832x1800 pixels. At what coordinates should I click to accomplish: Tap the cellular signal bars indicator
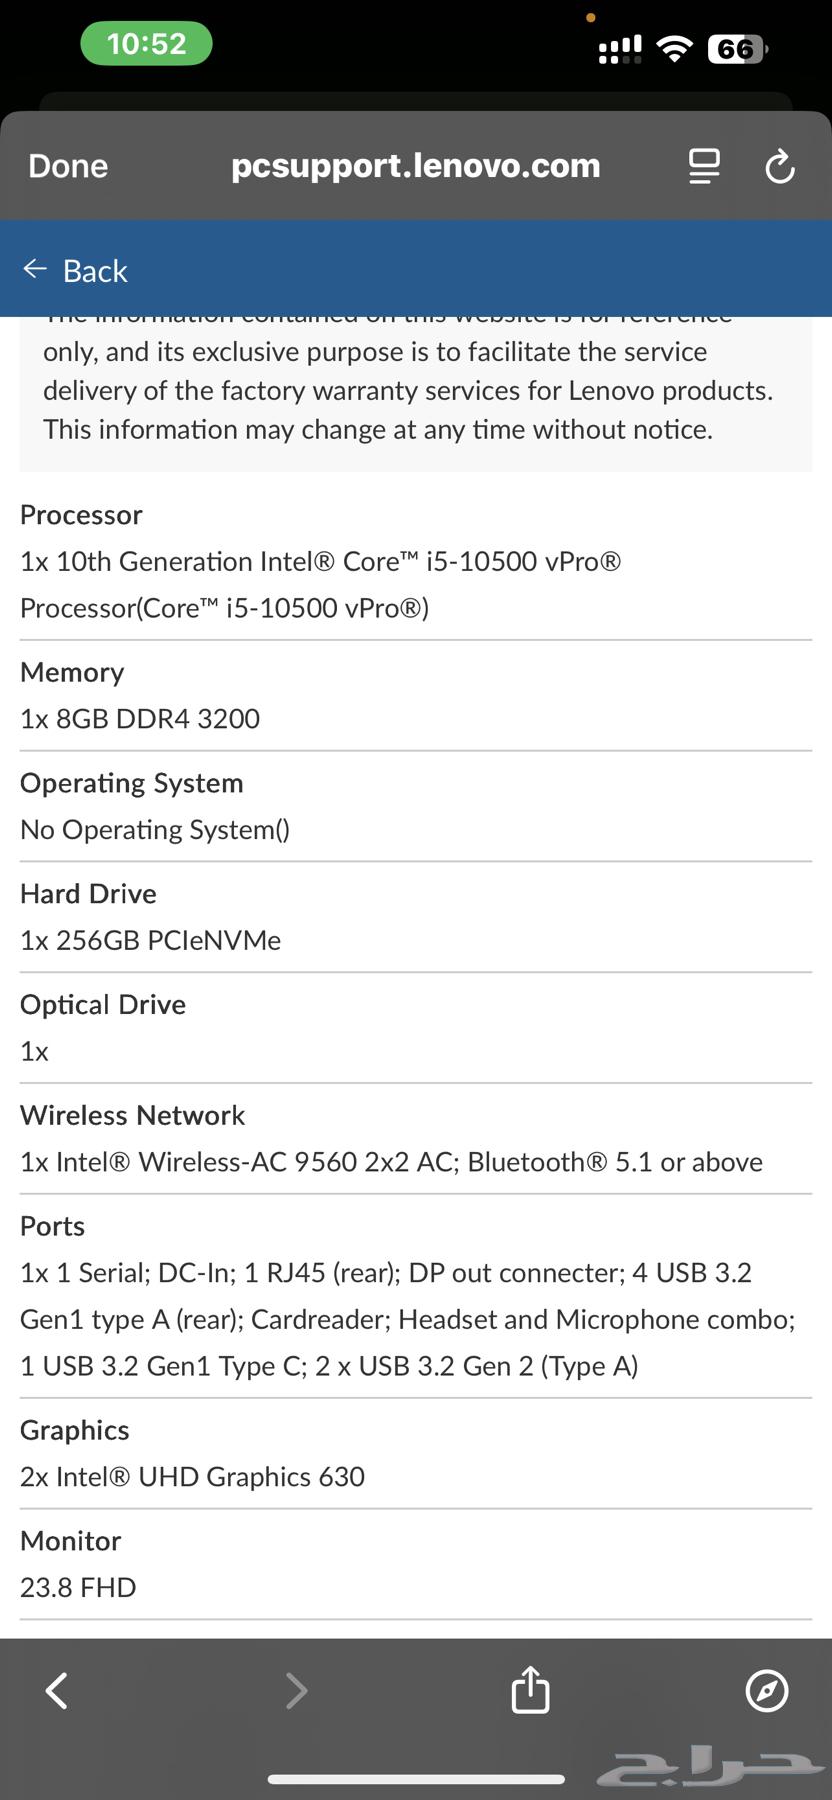618,47
